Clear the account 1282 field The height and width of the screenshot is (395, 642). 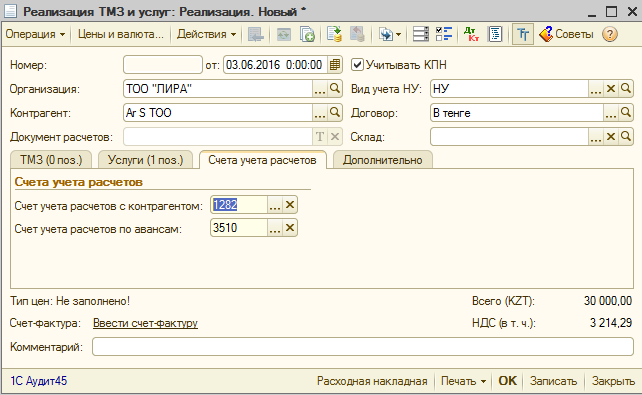(x=290, y=205)
